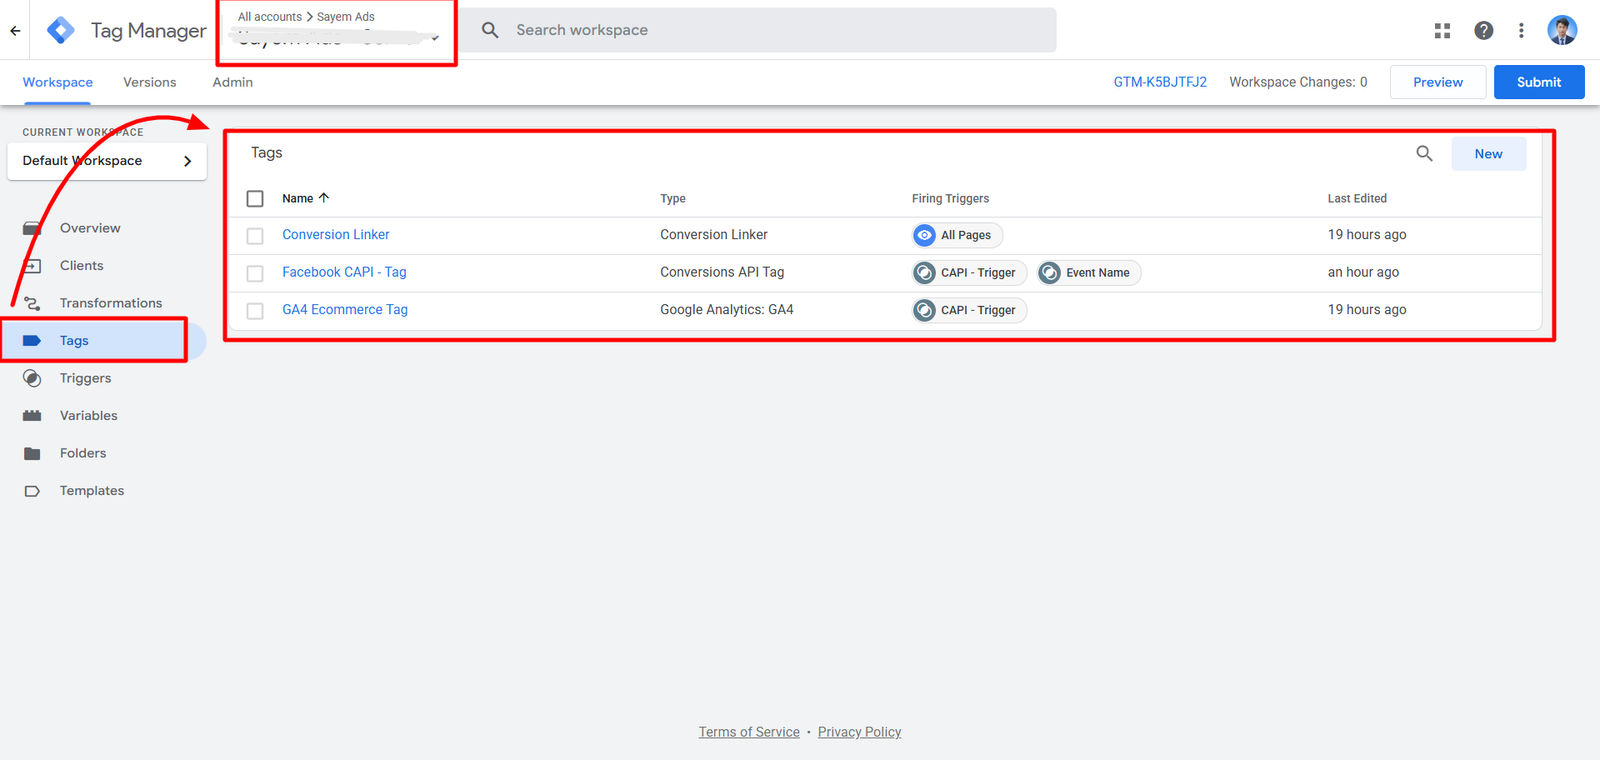1600x760 pixels.
Task: Click the user profile avatar
Action: (x=1561, y=30)
